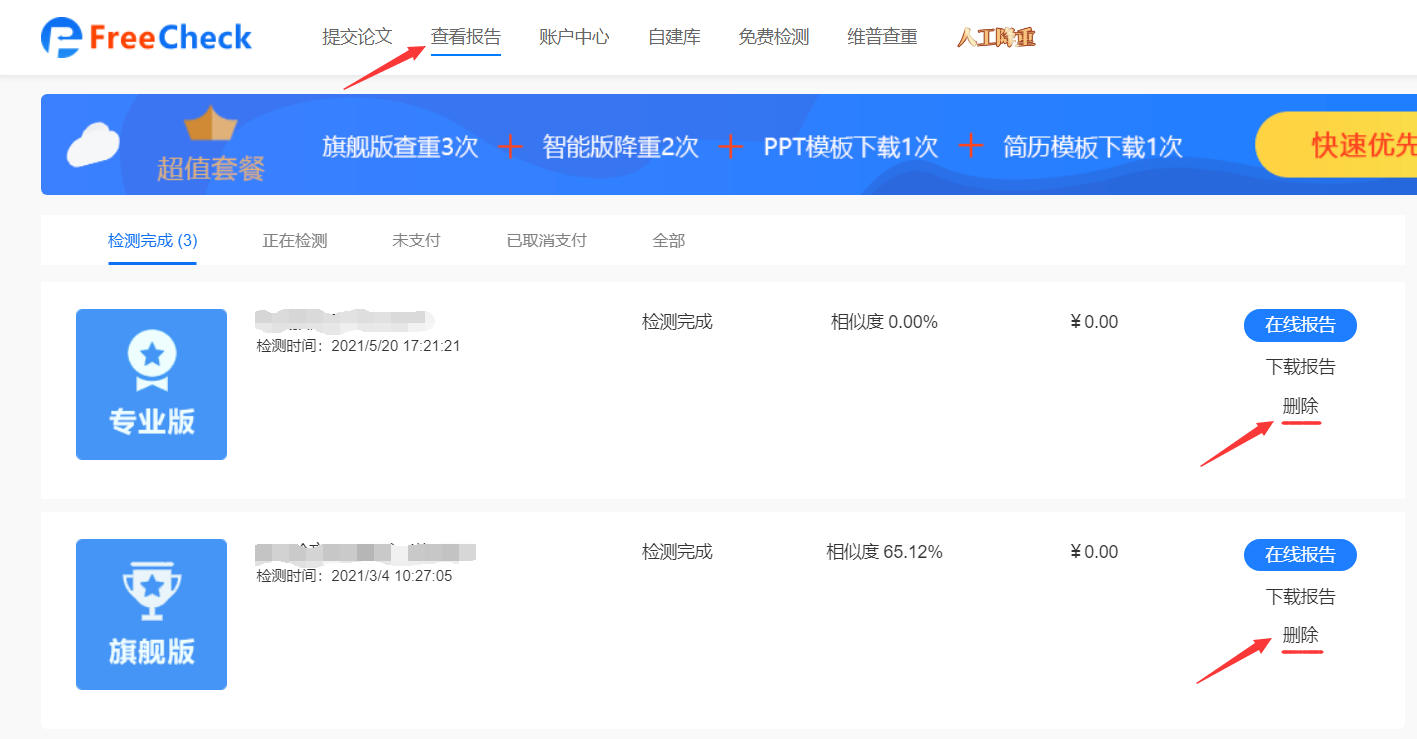Click the 人工降重 navigation link
1417x739 pixels.
coord(996,38)
